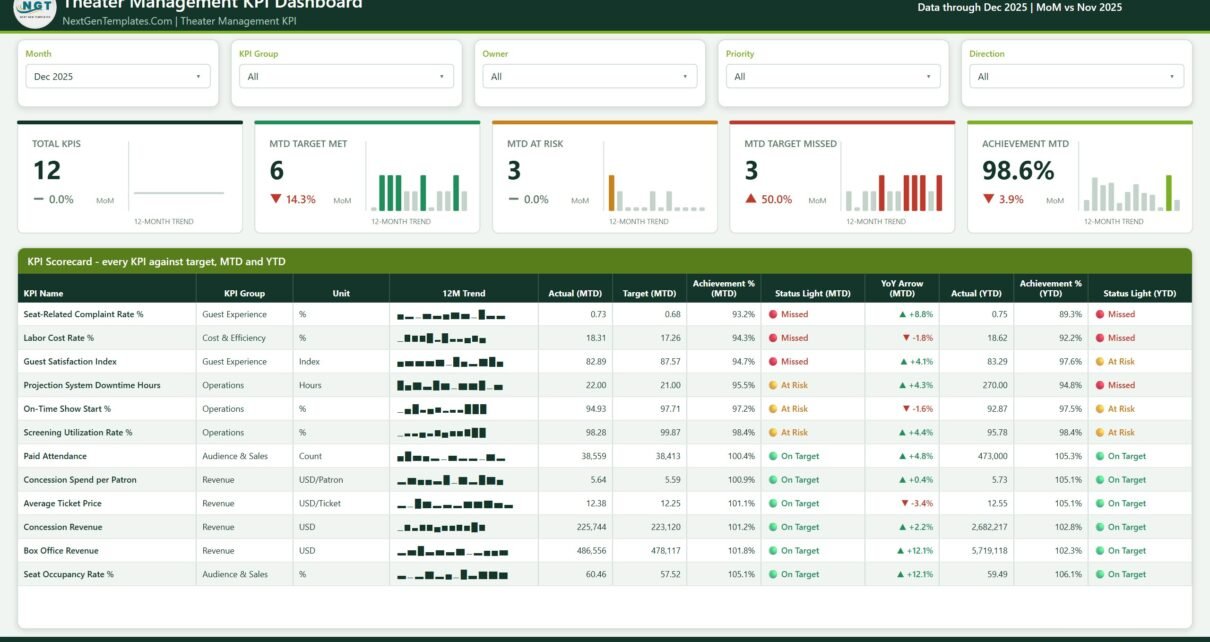The image size is (1210, 642).
Task: Expand the Priority filter dropdown
Action: pos(833,76)
